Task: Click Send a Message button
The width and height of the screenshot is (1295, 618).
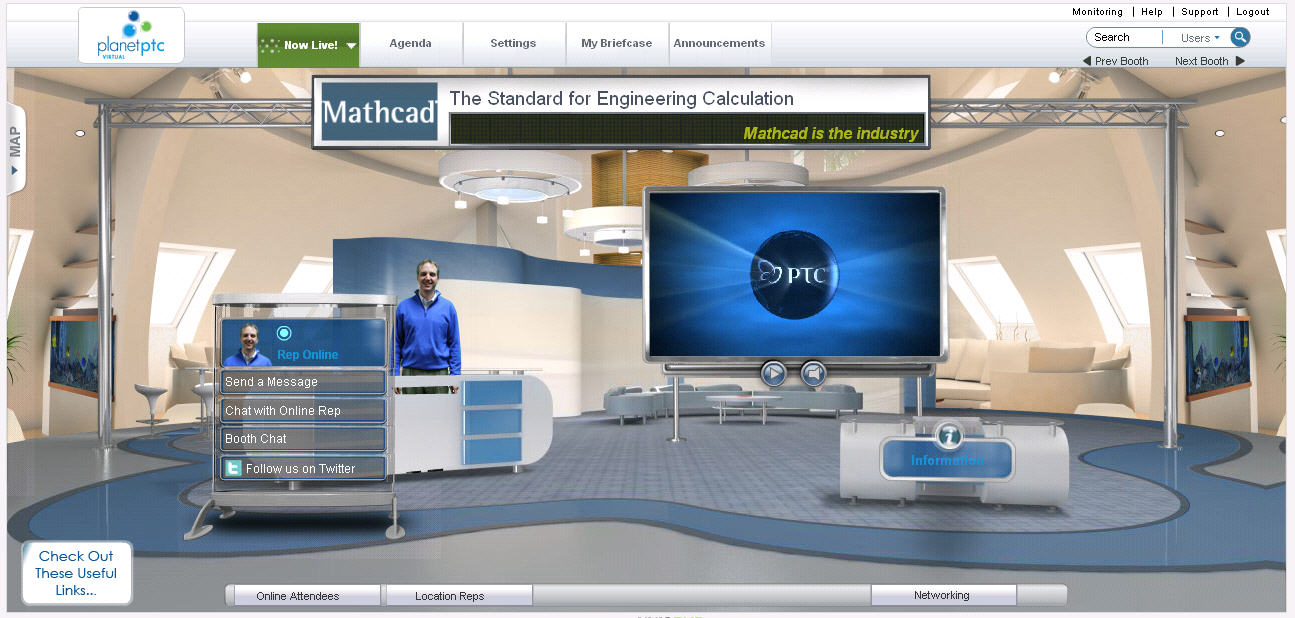Action: [303, 382]
